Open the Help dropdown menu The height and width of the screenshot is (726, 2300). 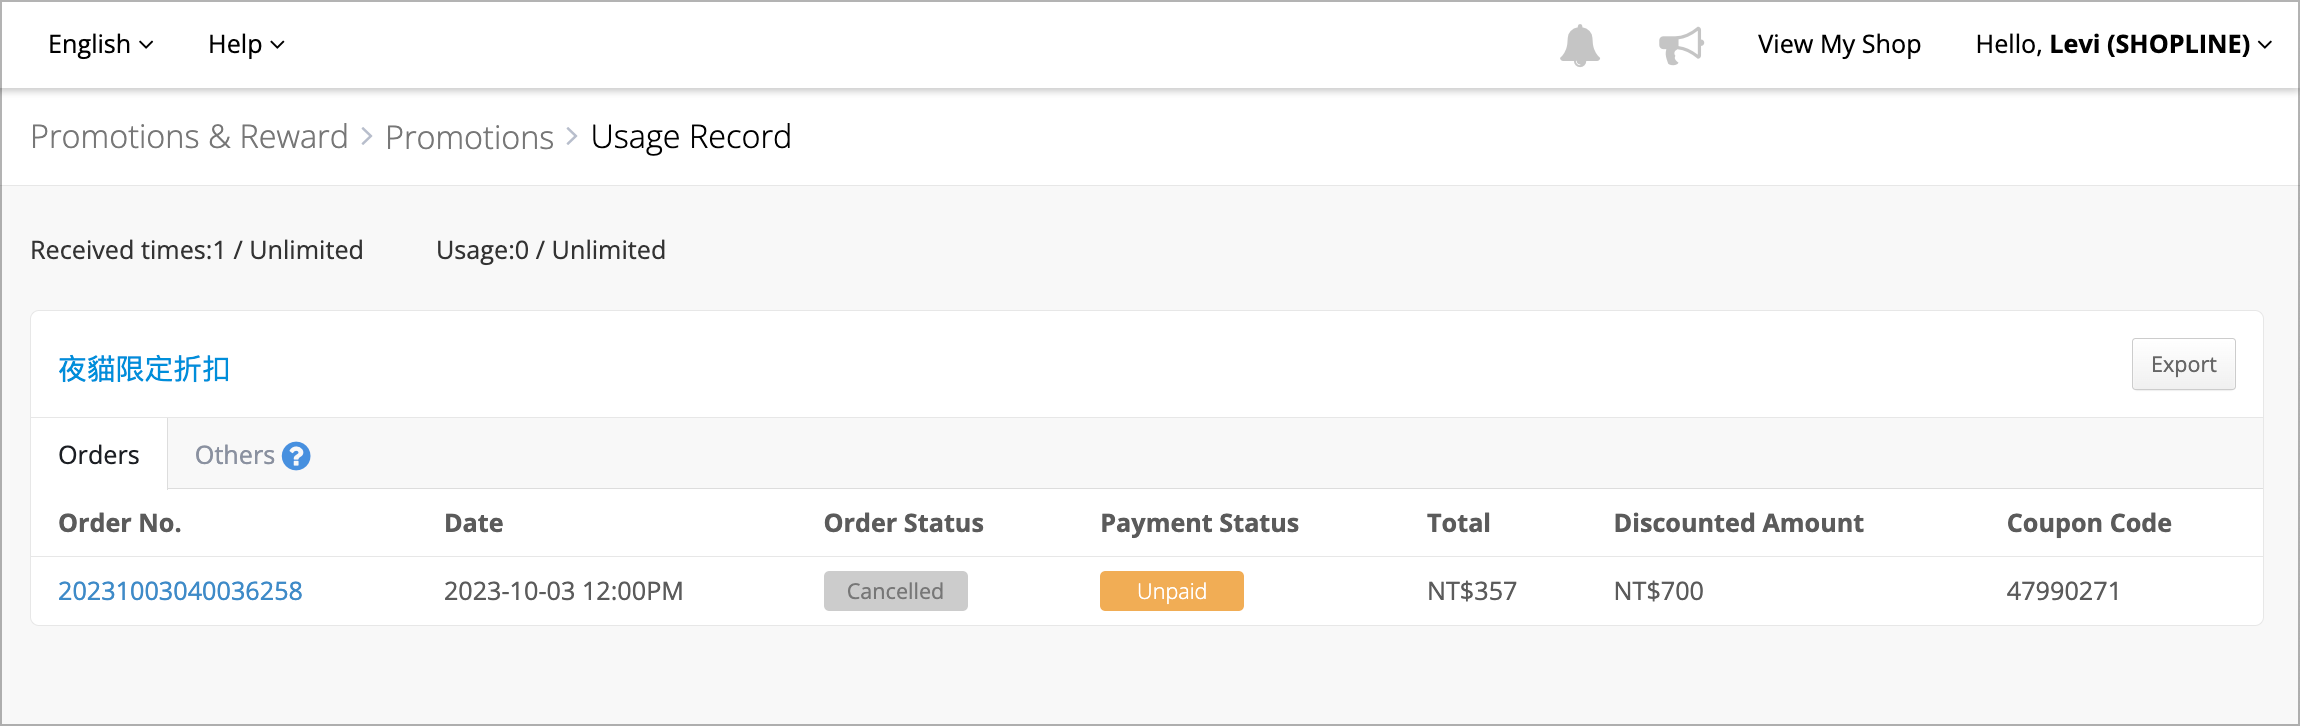[247, 44]
